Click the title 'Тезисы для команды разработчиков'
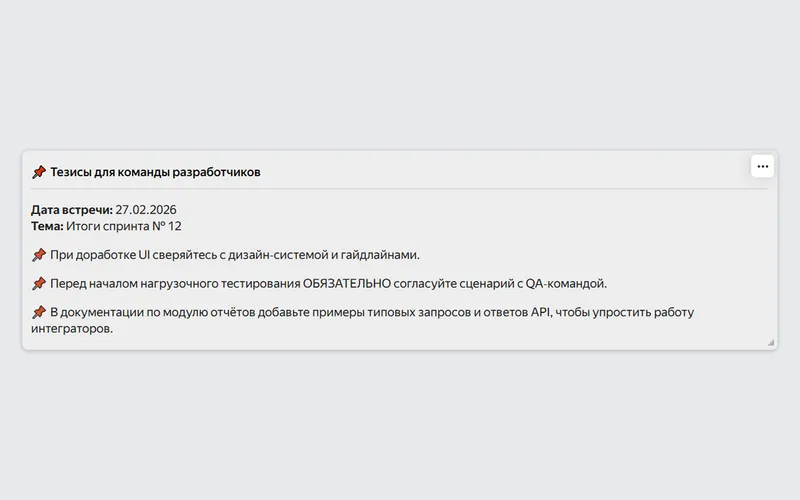 155,172
